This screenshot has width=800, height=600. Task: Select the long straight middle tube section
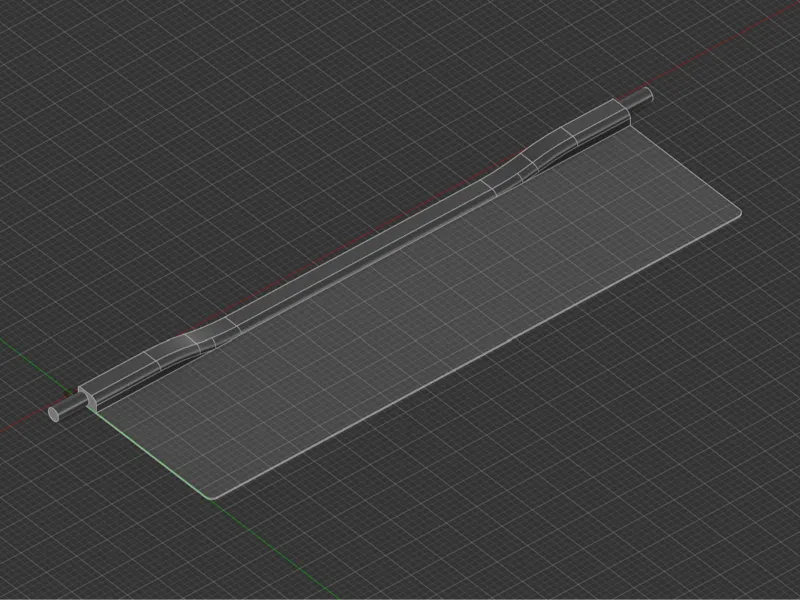tap(361, 255)
